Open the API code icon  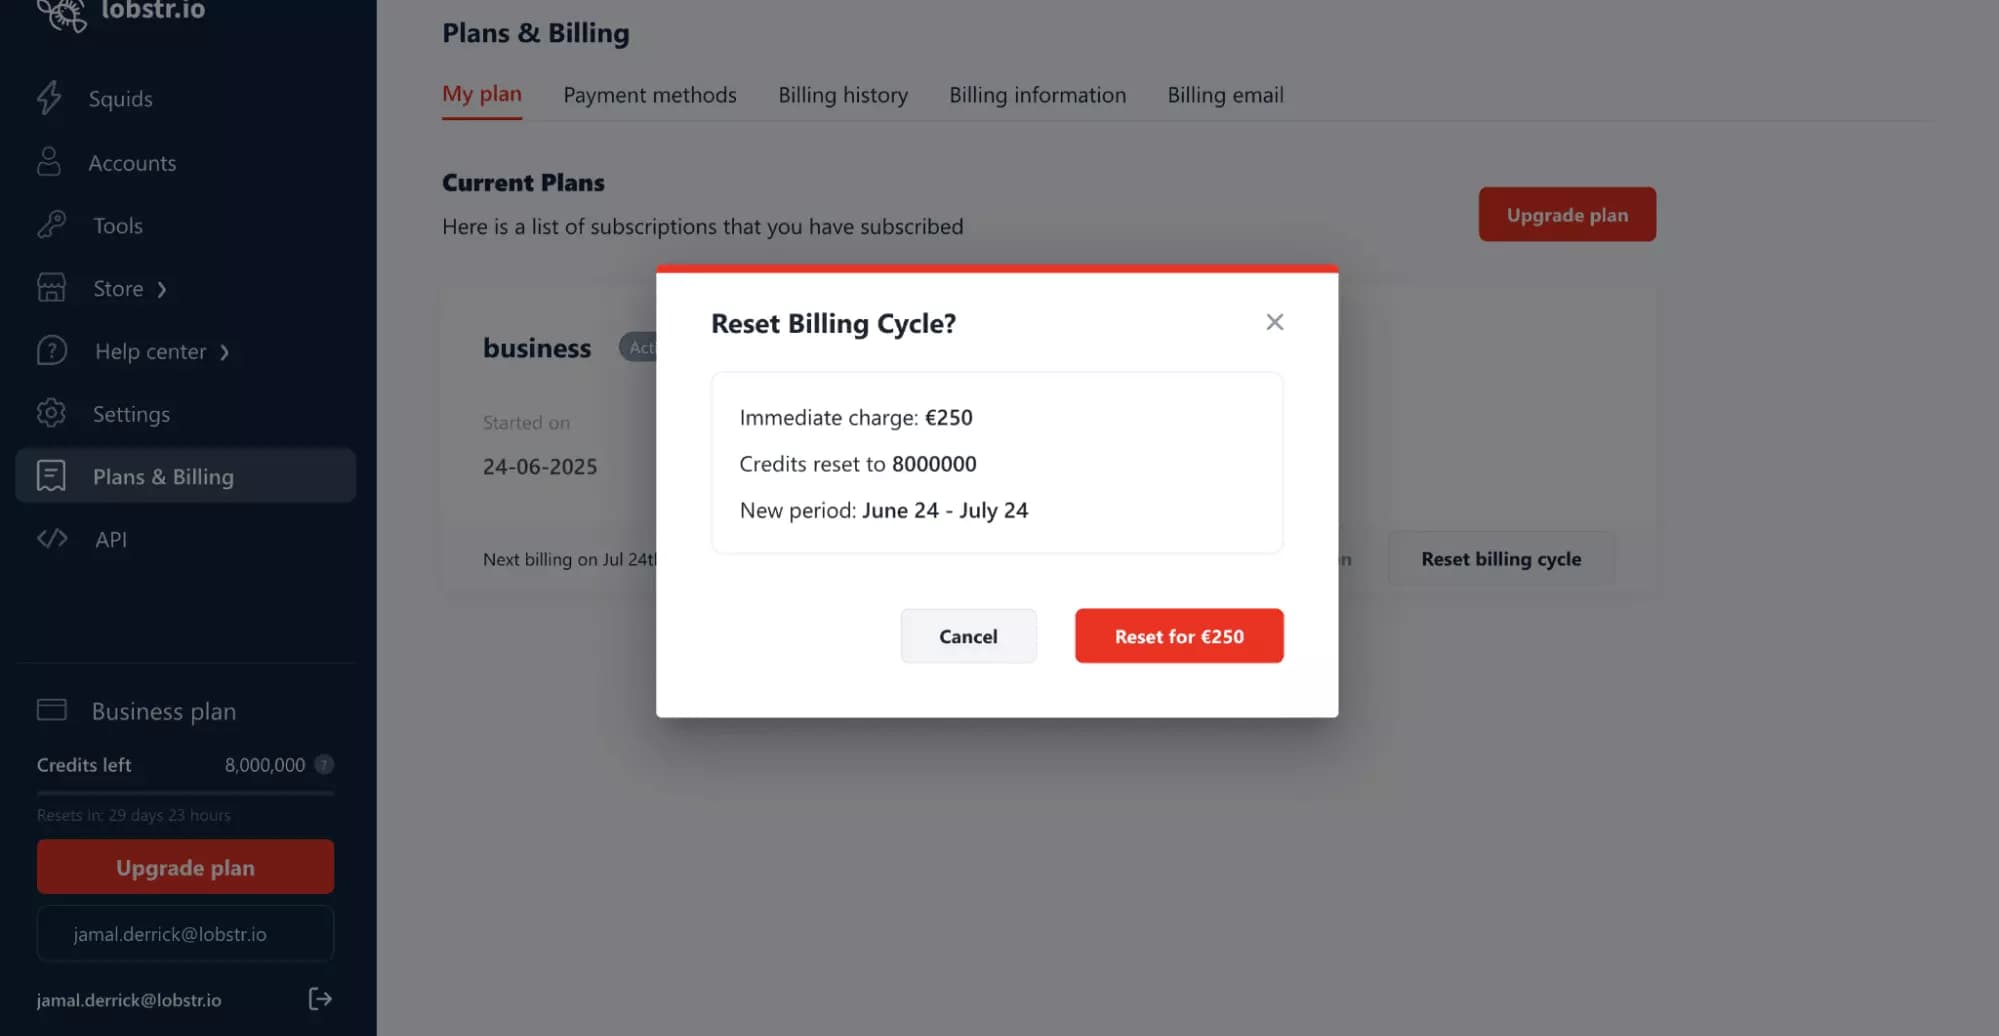pyautogui.click(x=51, y=539)
